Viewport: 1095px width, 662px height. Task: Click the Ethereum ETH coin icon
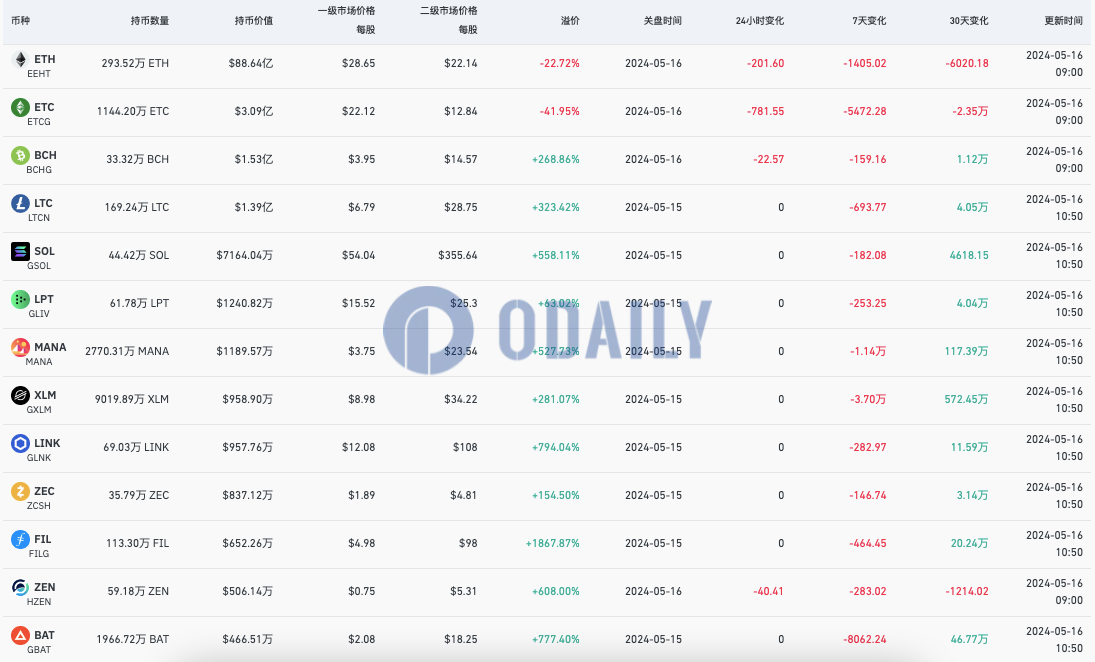(20, 59)
